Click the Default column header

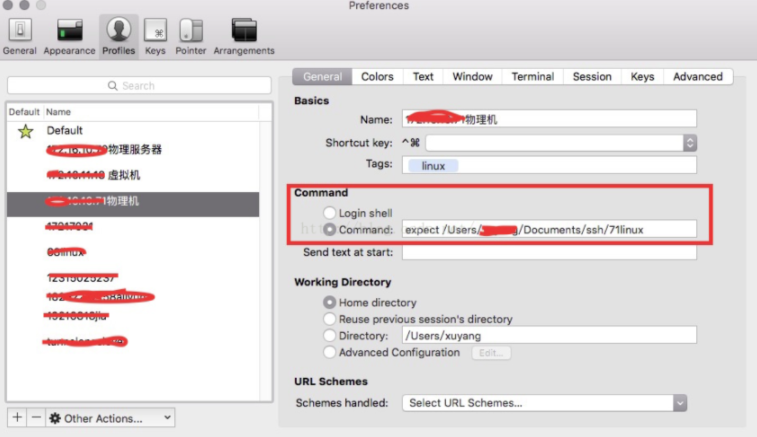tap(24, 112)
